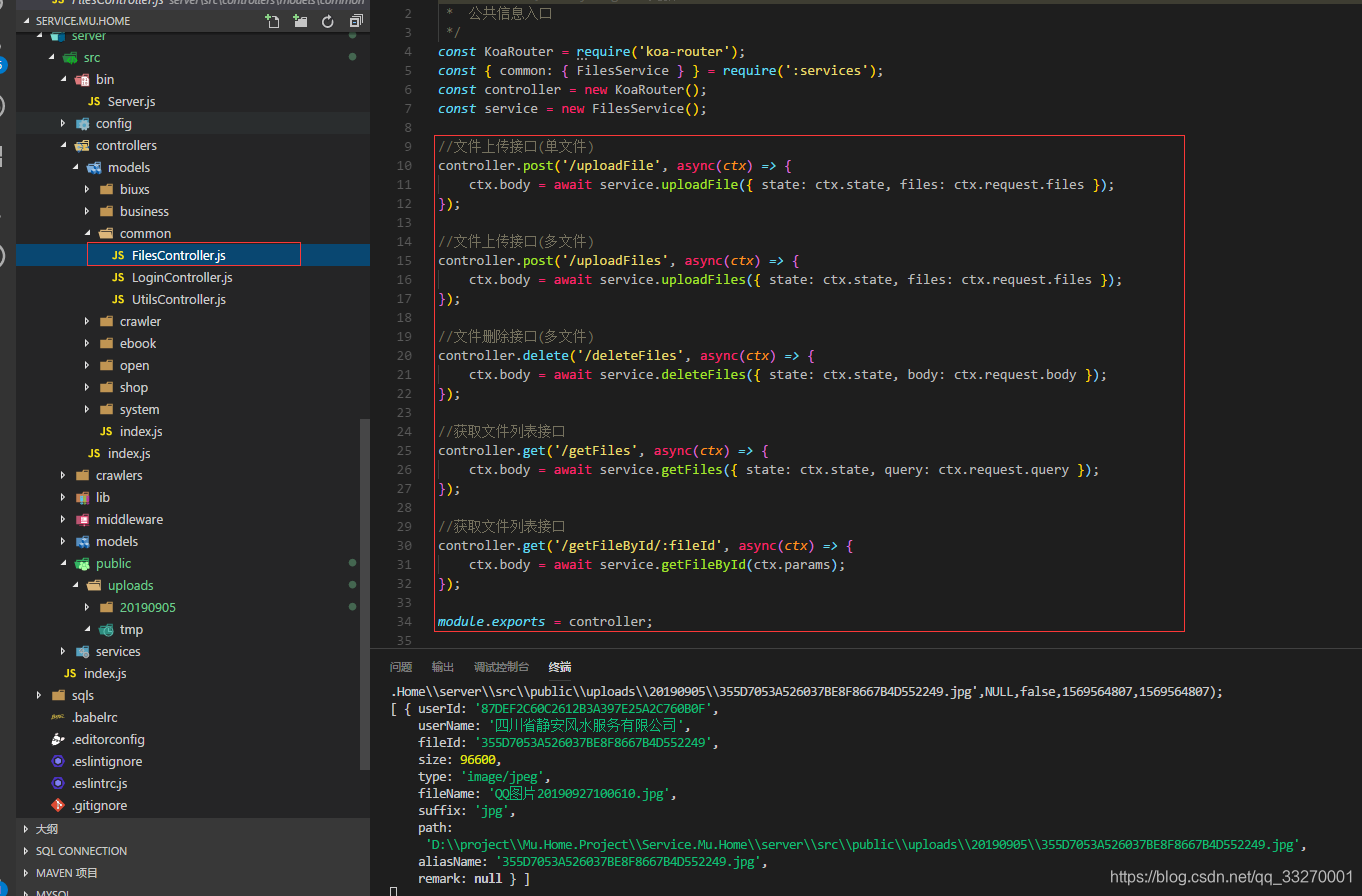Screen dimensions: 1362x896
Task: Switch to the 调试控制台 tab
Action: coord(501,666)
